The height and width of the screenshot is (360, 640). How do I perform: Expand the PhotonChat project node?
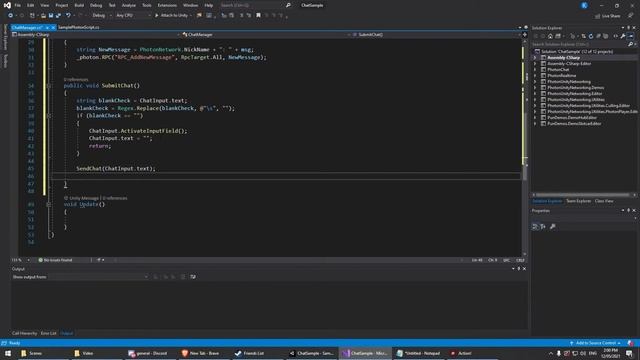(535, 70)
